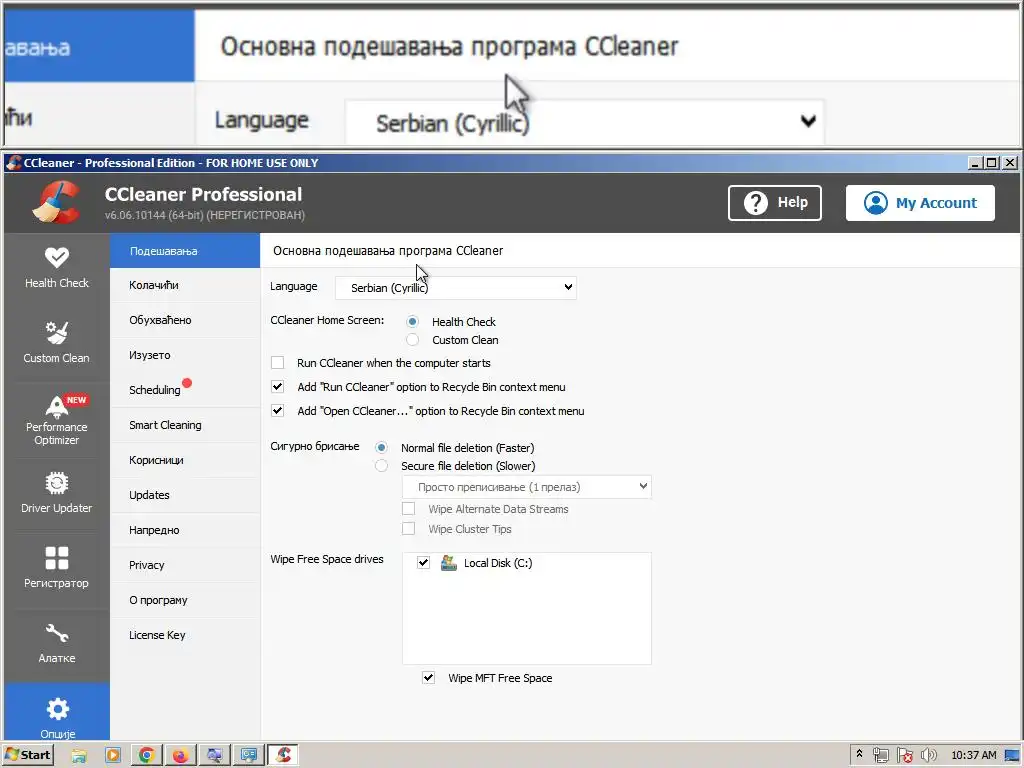Open My Account
The height and width of the screenshot is (768, 1024).
pyautogui.click(x=920, y=202)
